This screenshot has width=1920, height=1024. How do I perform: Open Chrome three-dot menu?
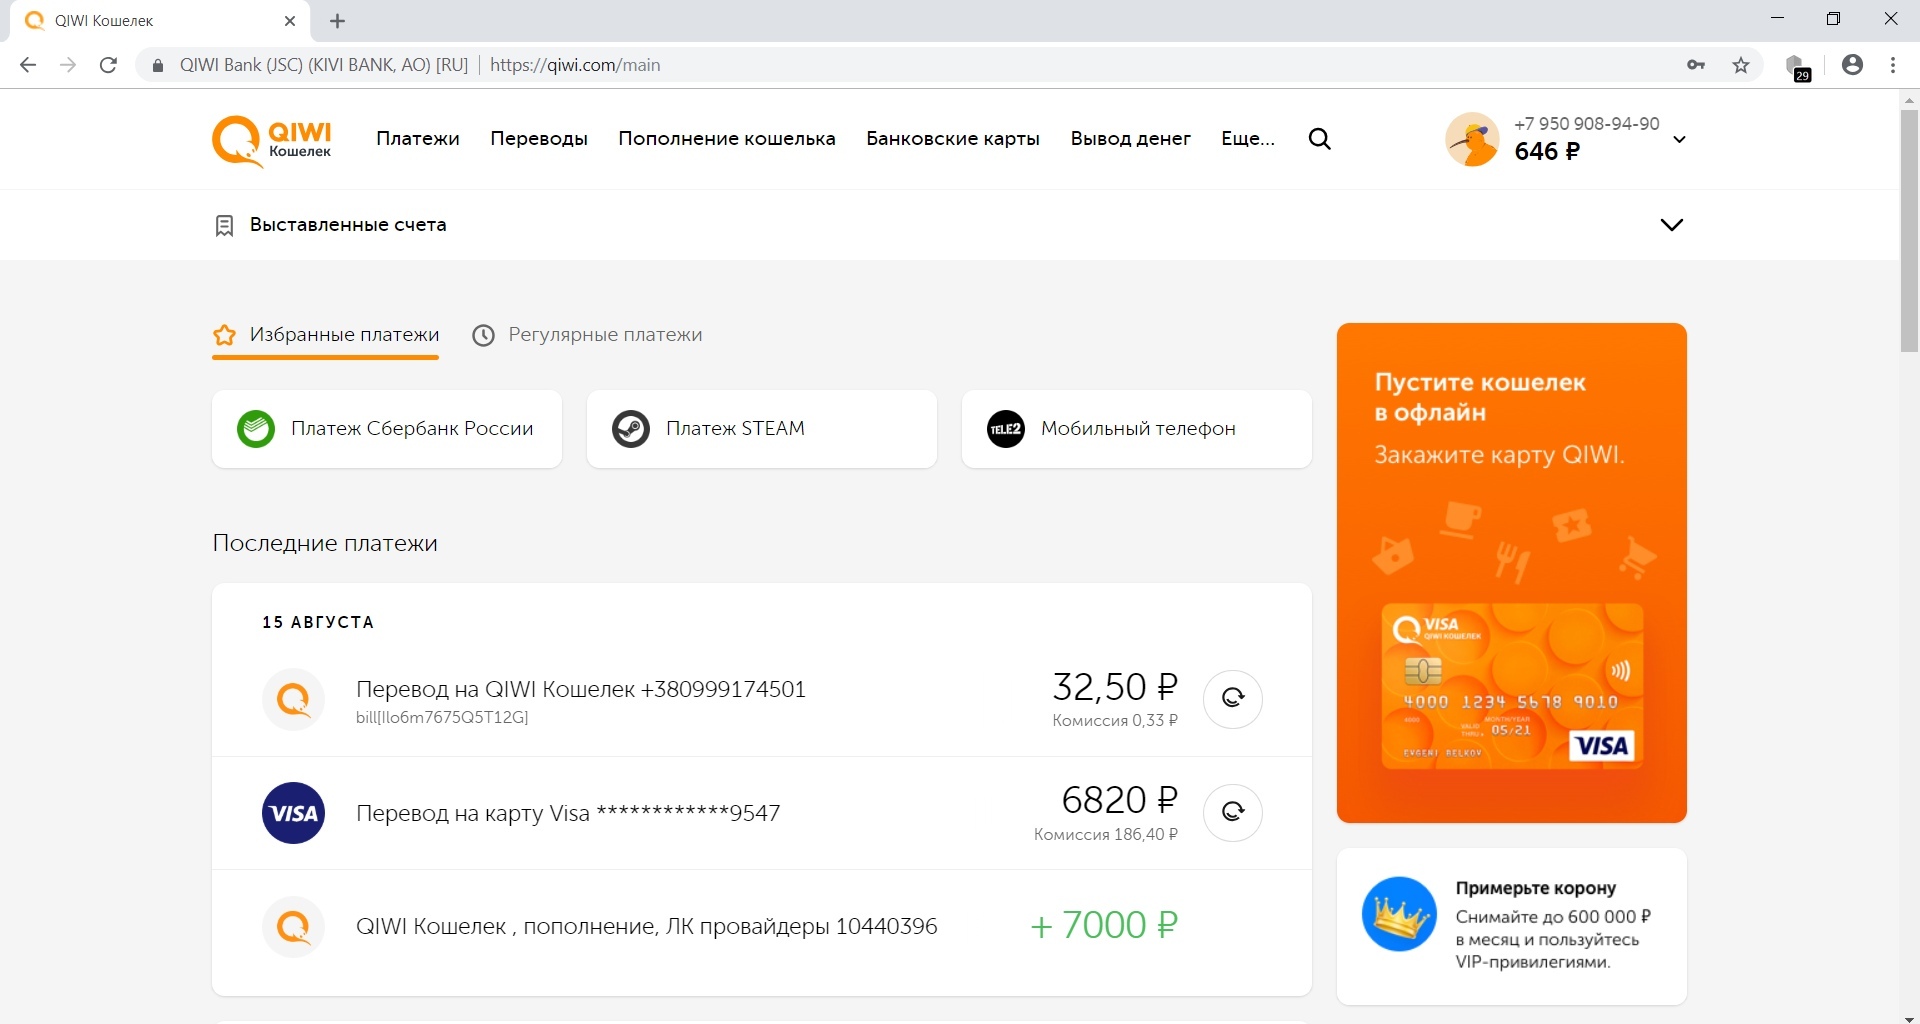1893,65
